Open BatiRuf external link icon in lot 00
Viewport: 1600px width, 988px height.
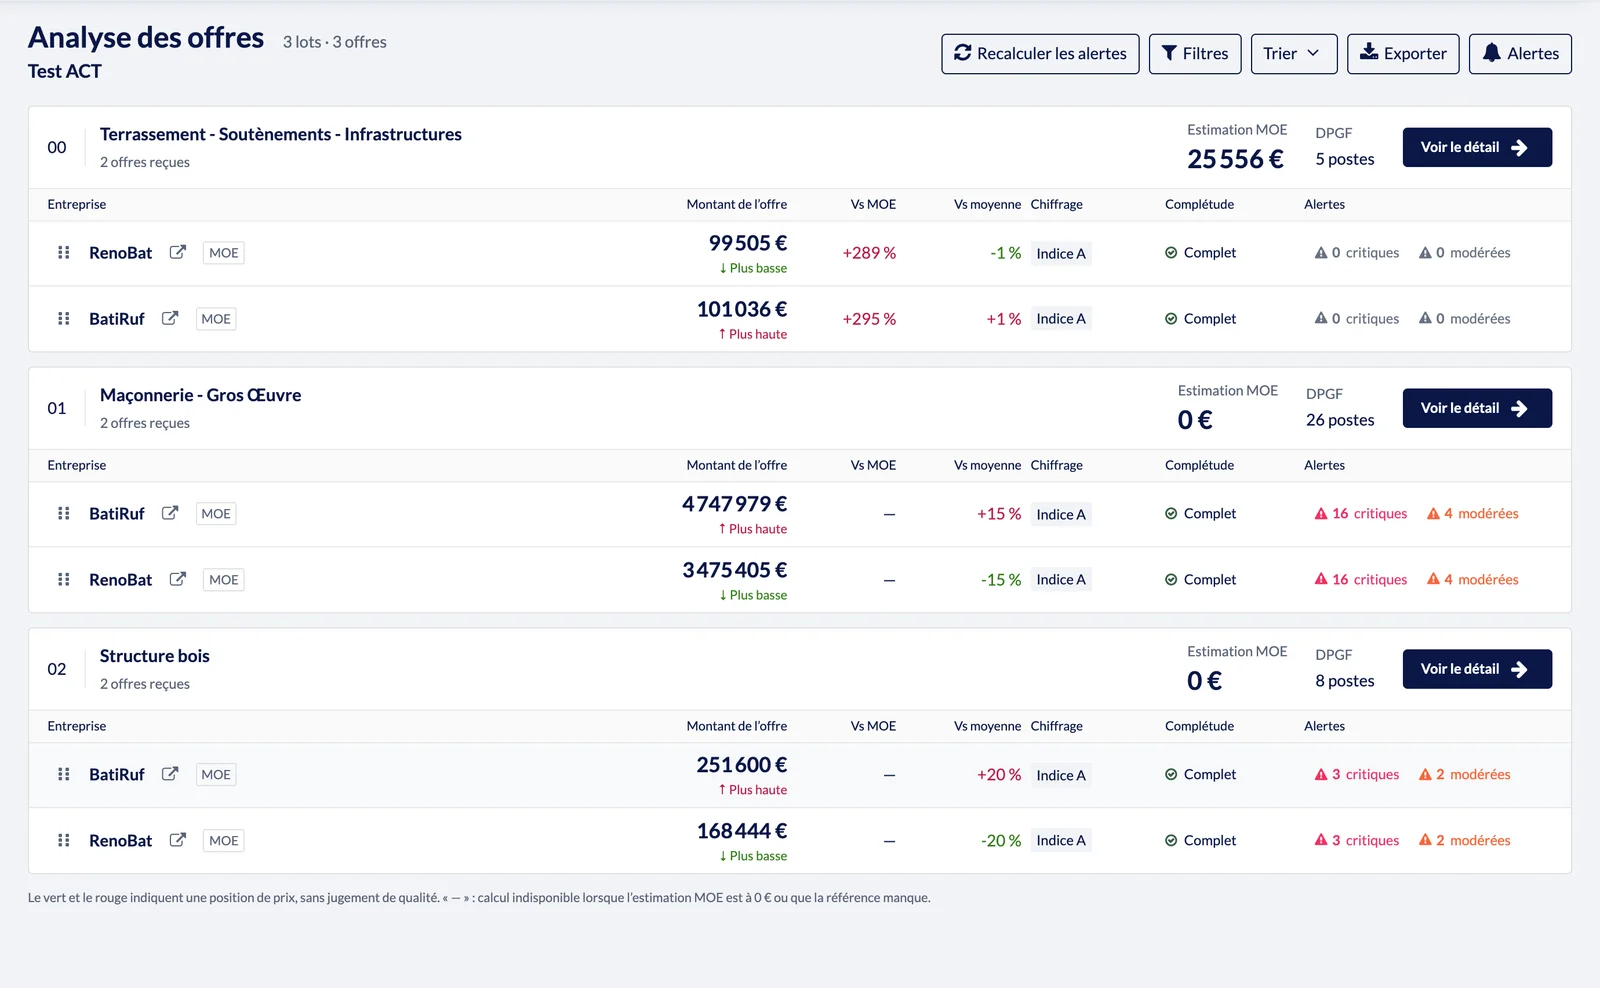170,318
